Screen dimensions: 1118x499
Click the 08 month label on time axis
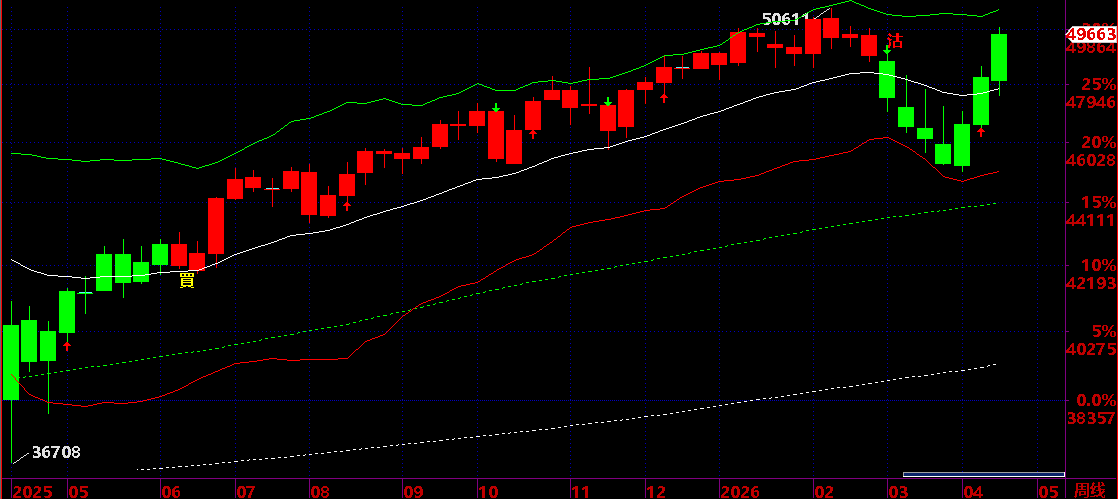(x=319, y=491)
